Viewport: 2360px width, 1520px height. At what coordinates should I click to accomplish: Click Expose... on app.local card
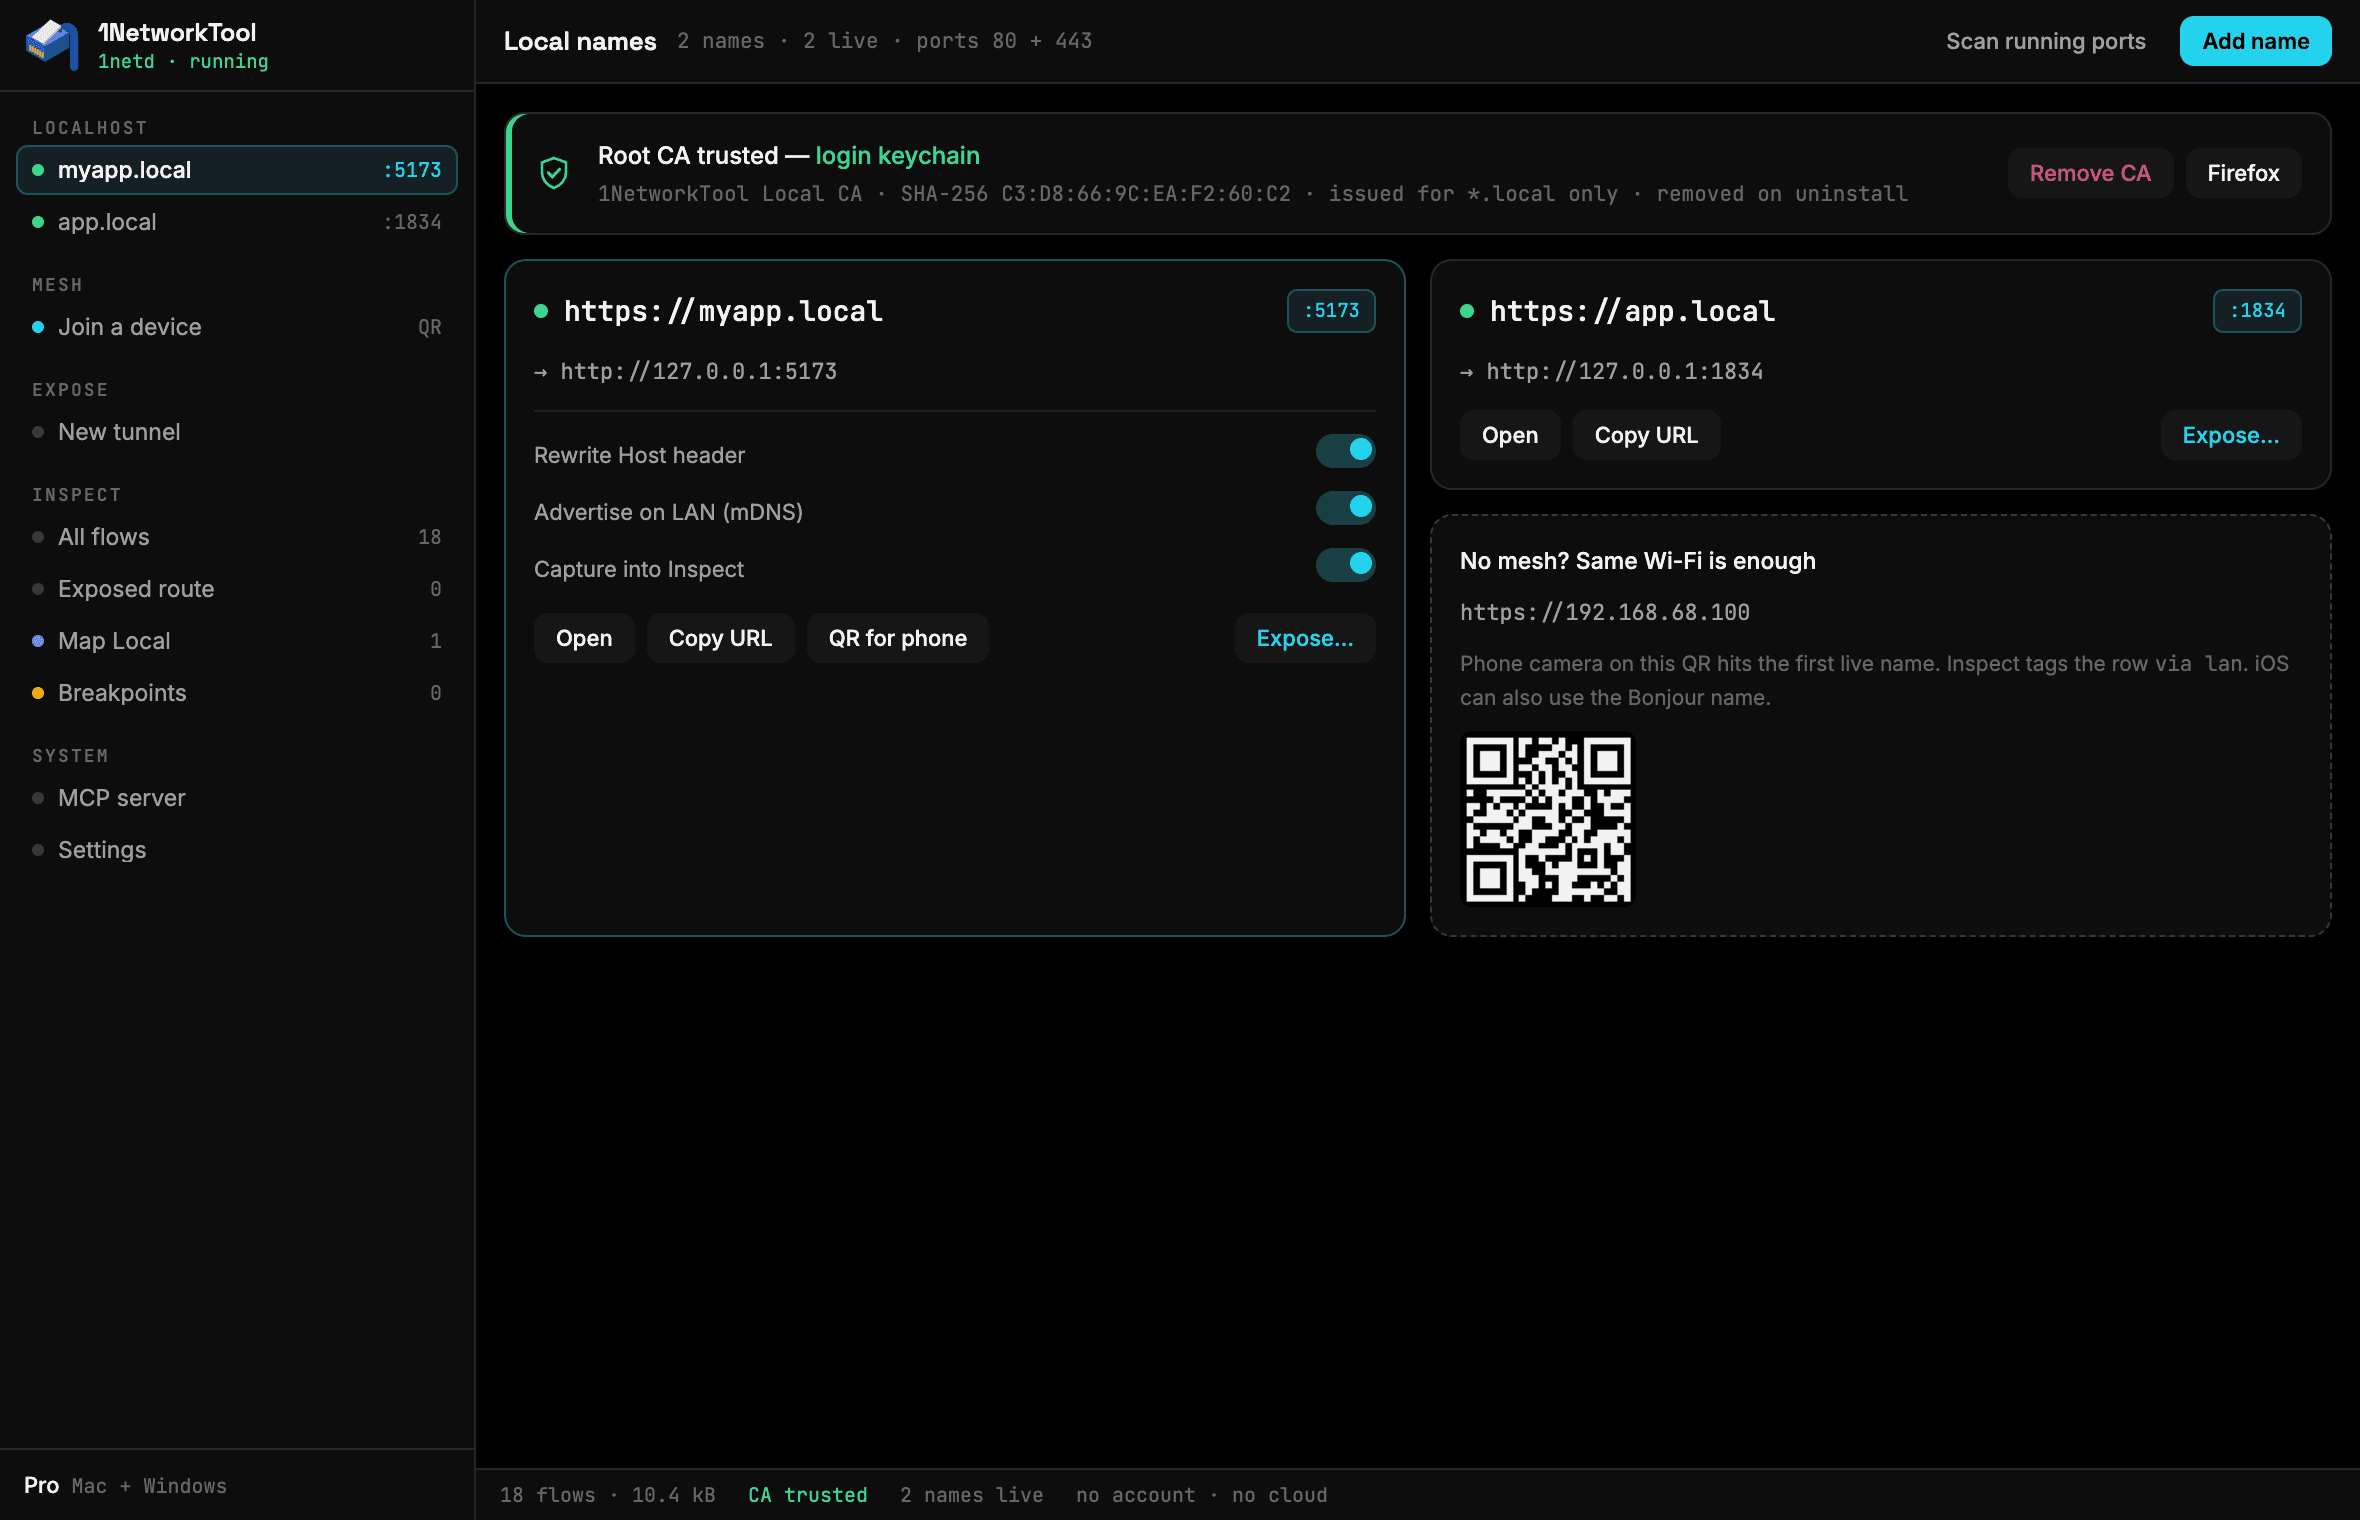(2231, 435)
